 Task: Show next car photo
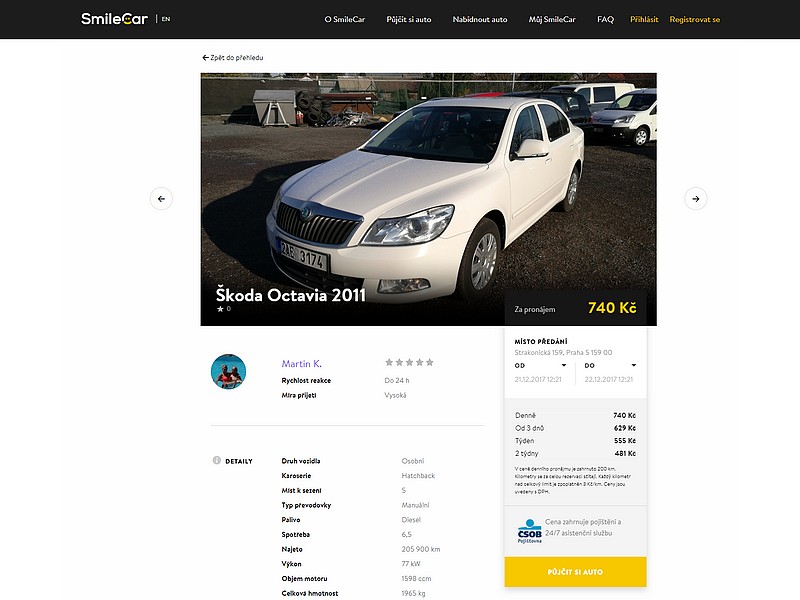[695, 198]
